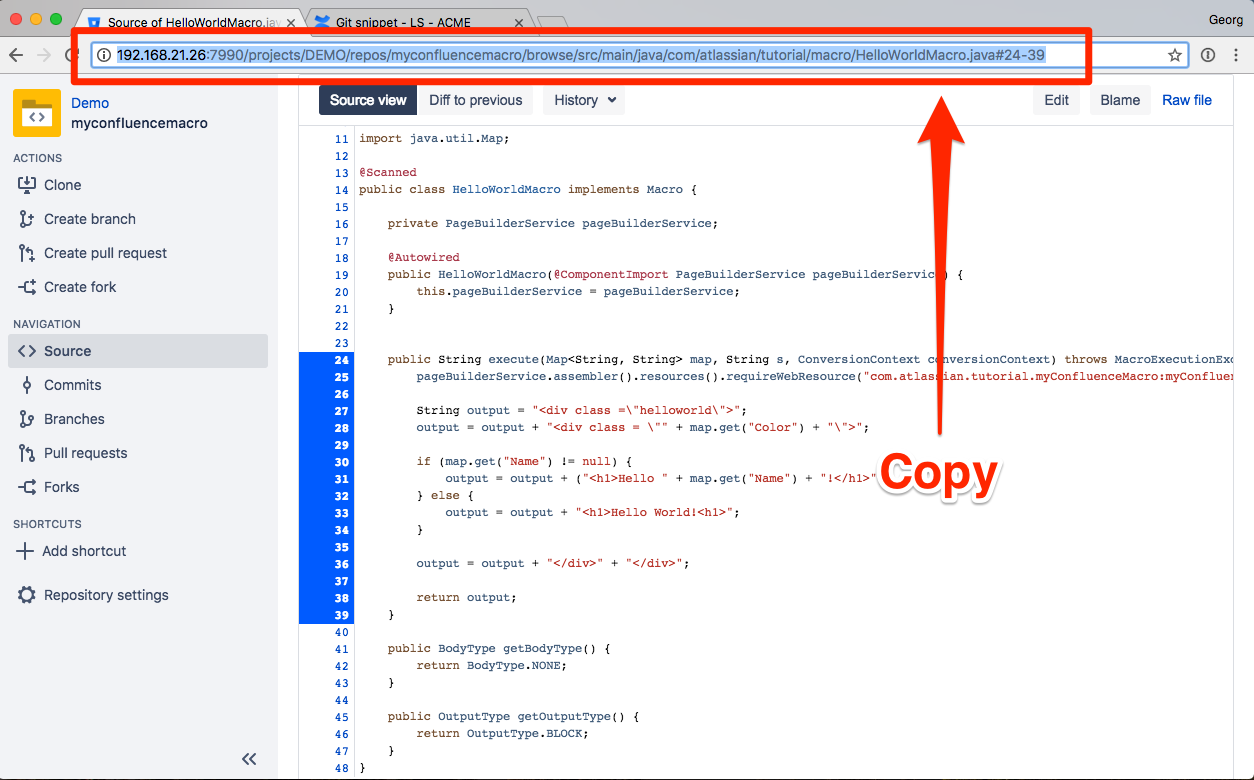Open the Commits navigation item
The height and width of the screenshot is (780, 1254).
point(72,385)
